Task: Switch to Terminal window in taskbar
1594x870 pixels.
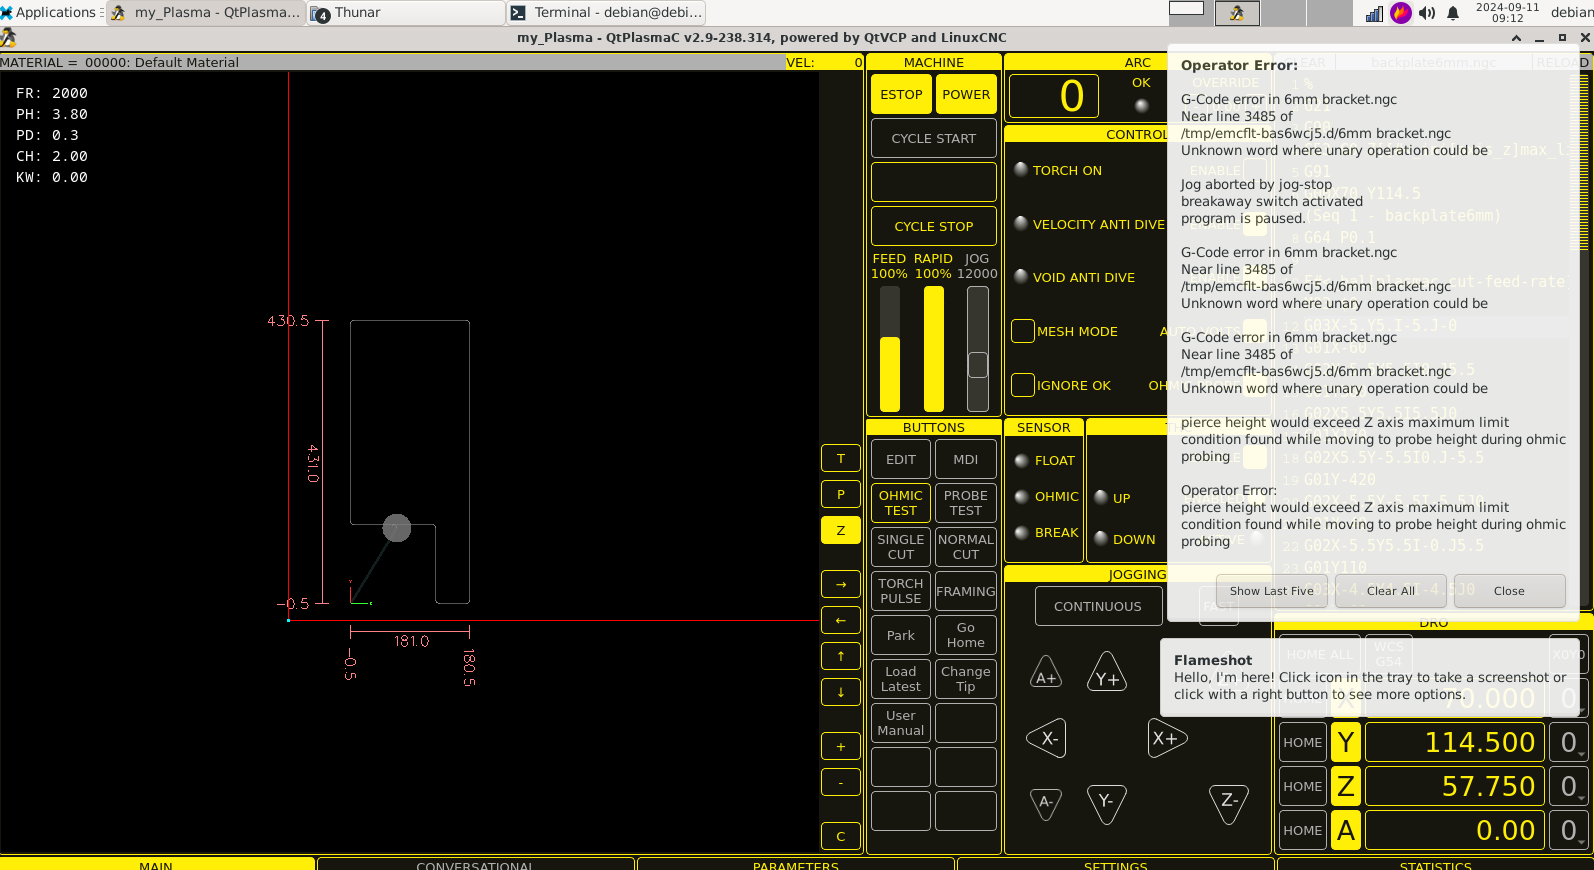Action: tap(606, 13)
